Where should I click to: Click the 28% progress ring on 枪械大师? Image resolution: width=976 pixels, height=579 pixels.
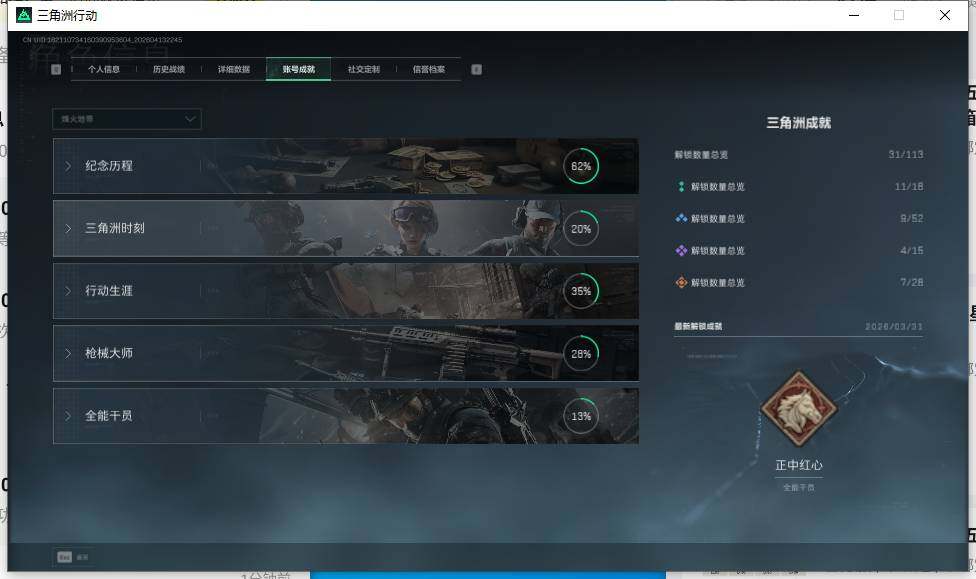(581, 353)
